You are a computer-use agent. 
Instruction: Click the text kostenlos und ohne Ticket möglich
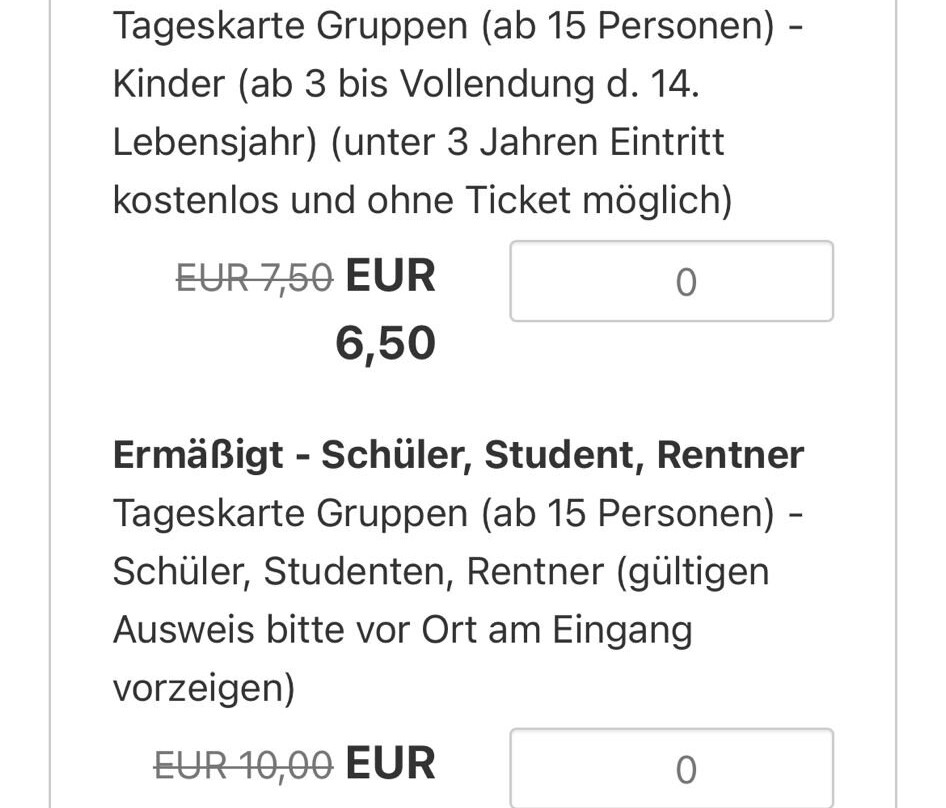(x=422, y=200)
